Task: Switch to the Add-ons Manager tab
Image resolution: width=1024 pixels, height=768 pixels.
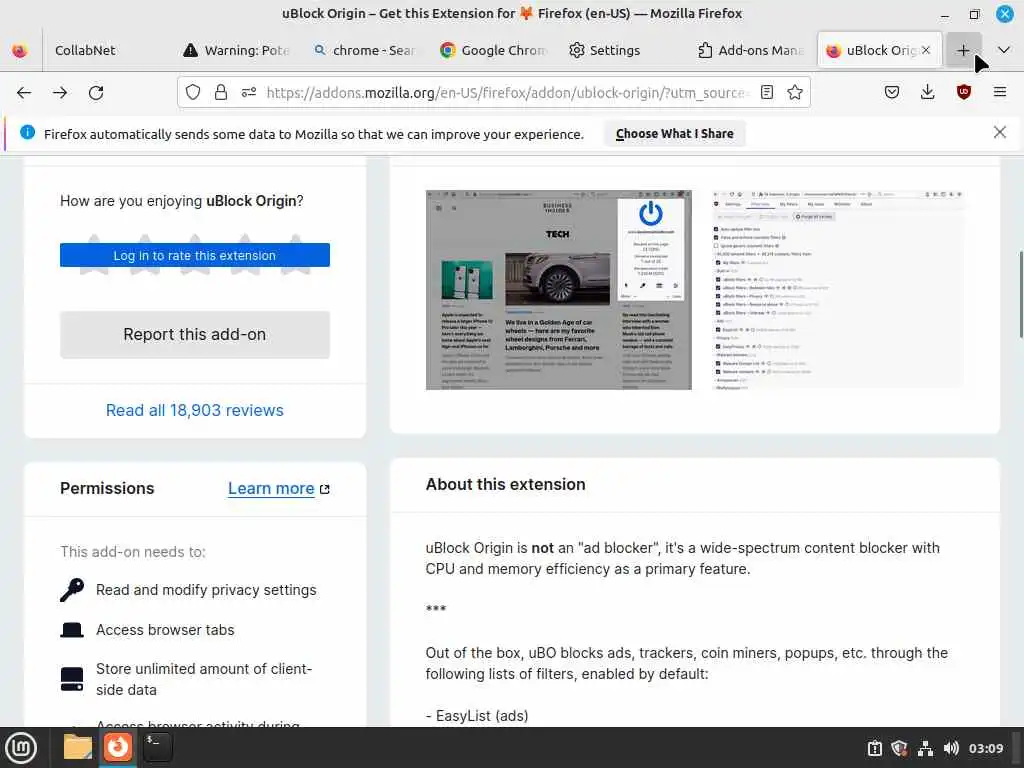Action: pos(750,50)
